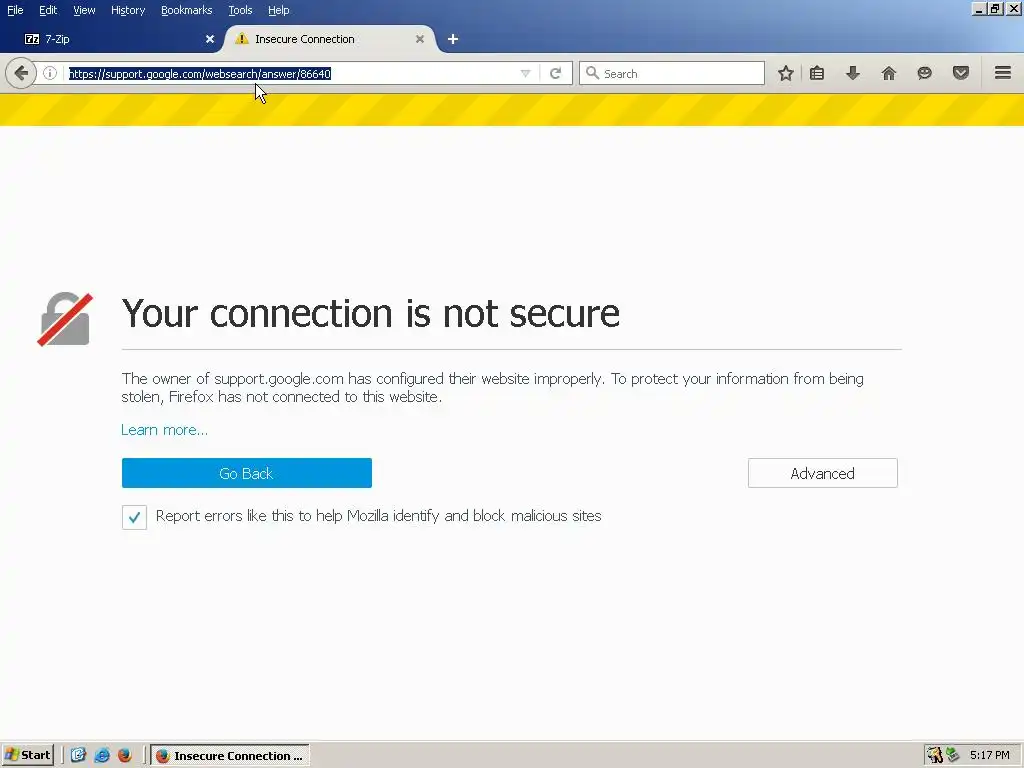This screenshot has height=768, width=1024.
Task: Open the Edit menu
Action: click(x=48, y=10)
